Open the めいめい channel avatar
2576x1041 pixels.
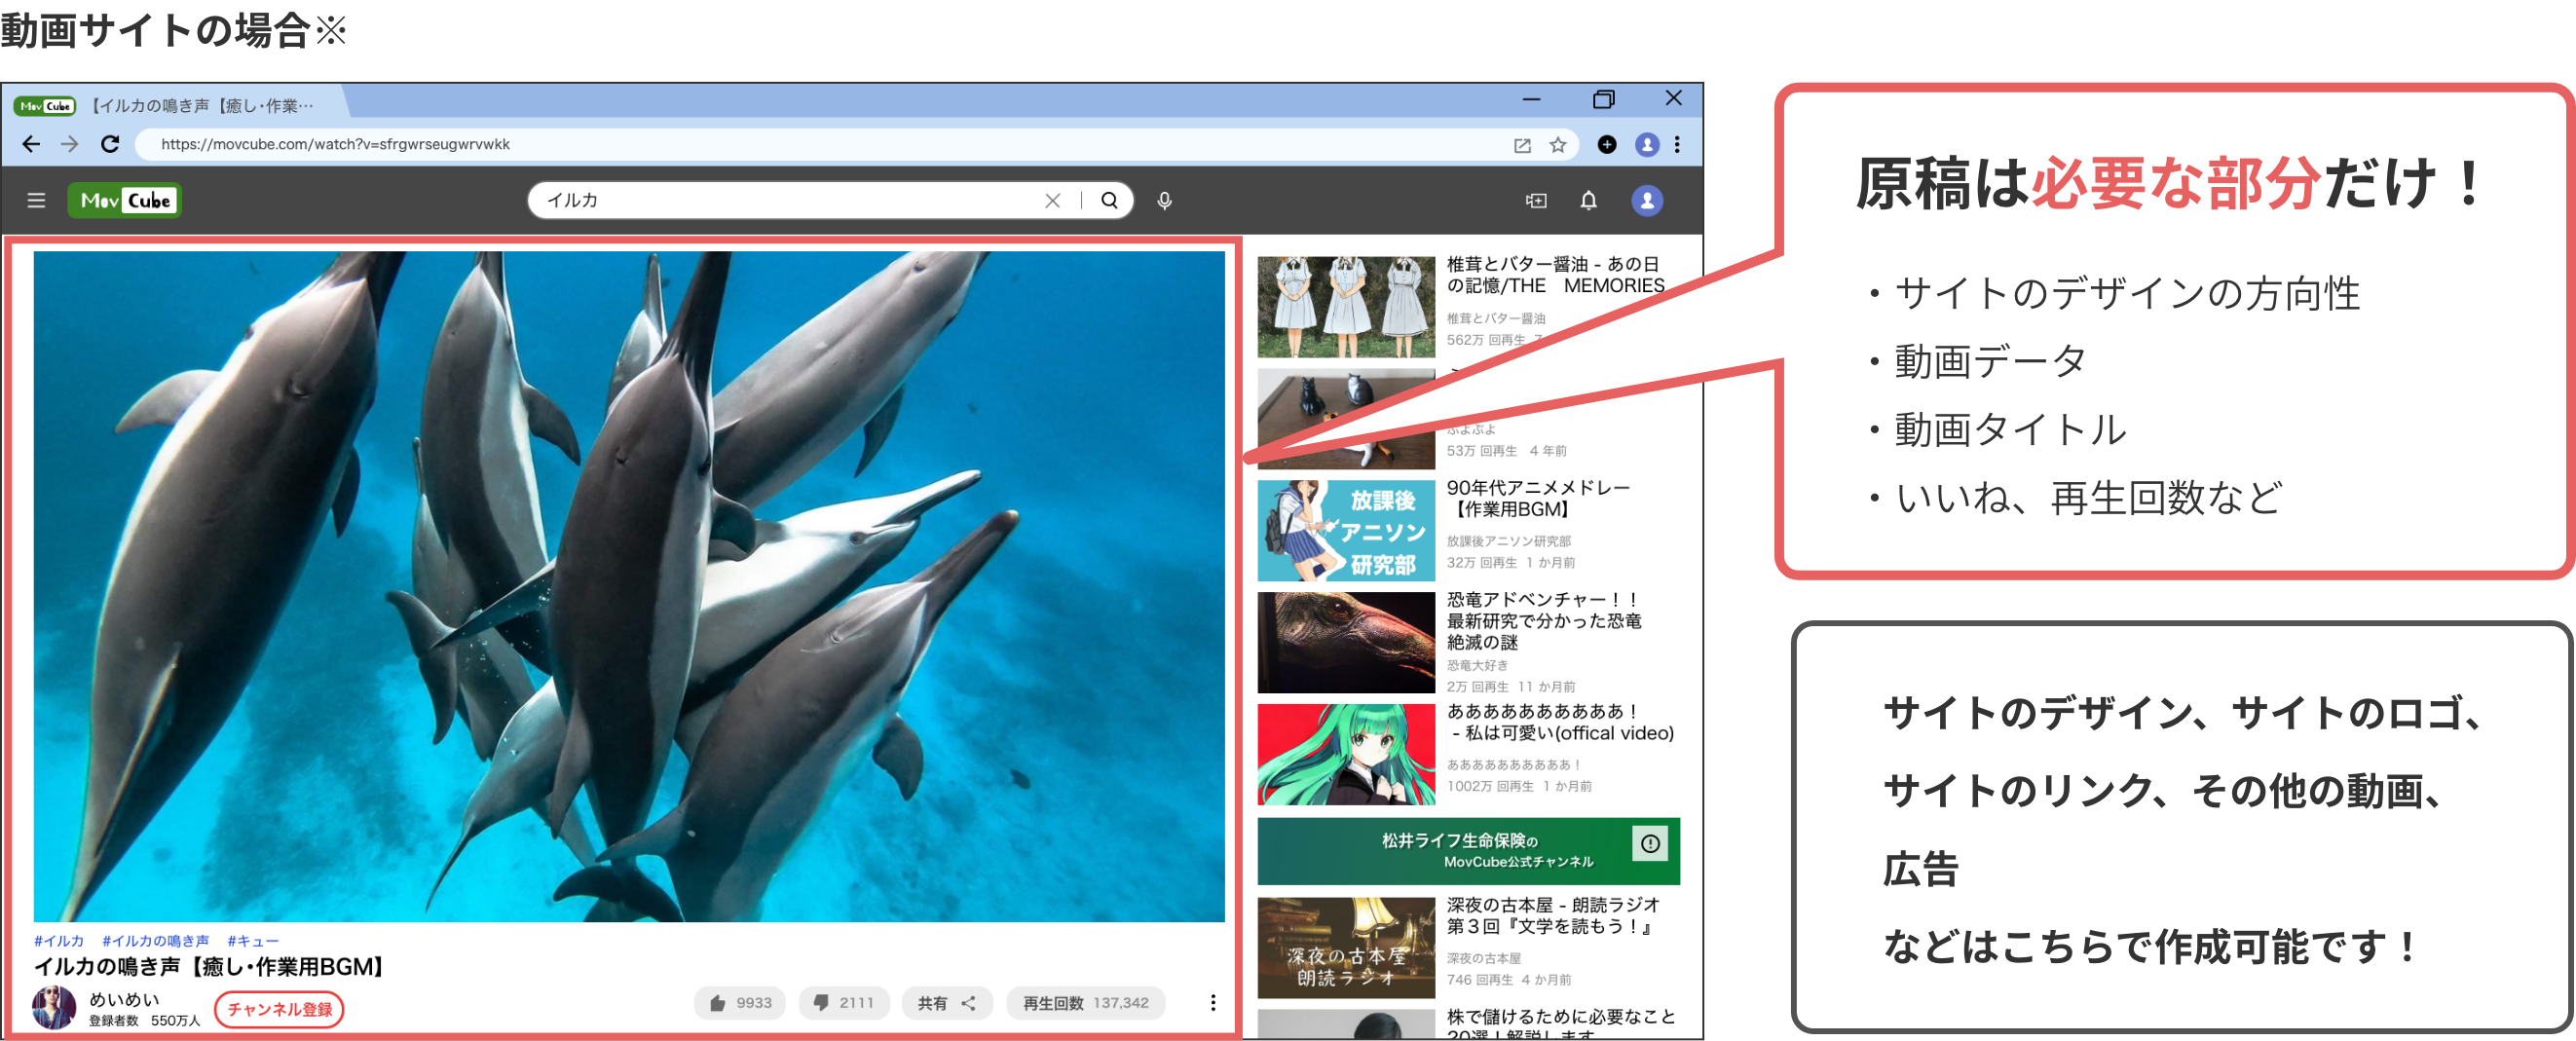point(54,1007)
